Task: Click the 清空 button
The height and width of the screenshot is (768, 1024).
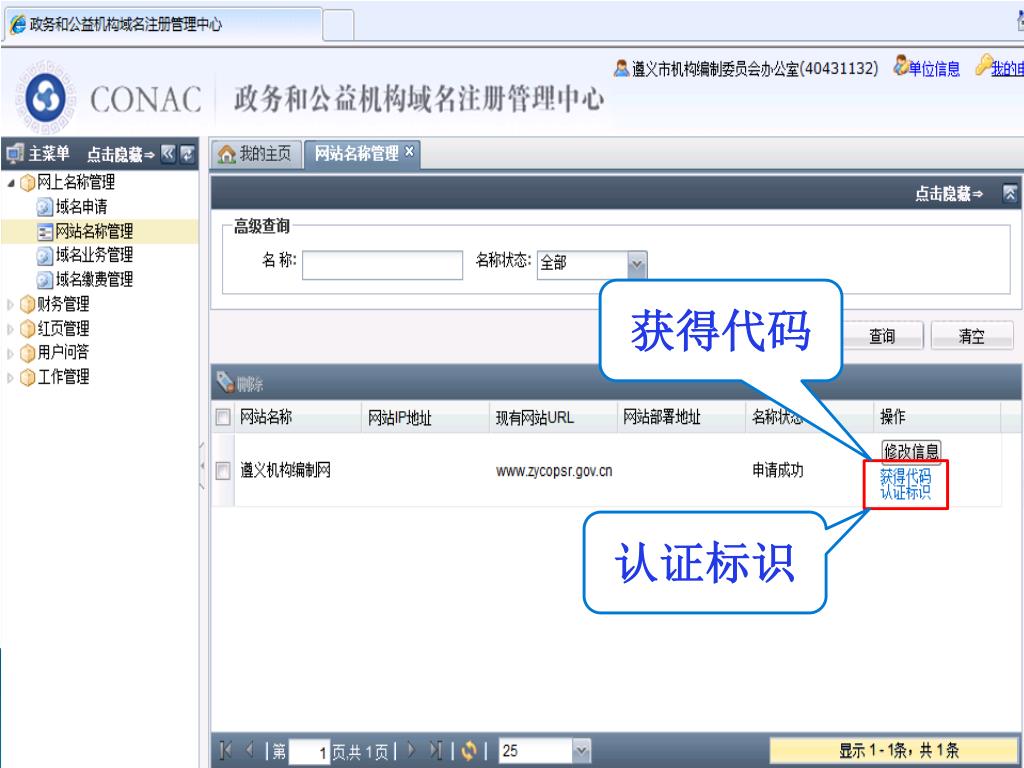Action: (x=971, y=336)
